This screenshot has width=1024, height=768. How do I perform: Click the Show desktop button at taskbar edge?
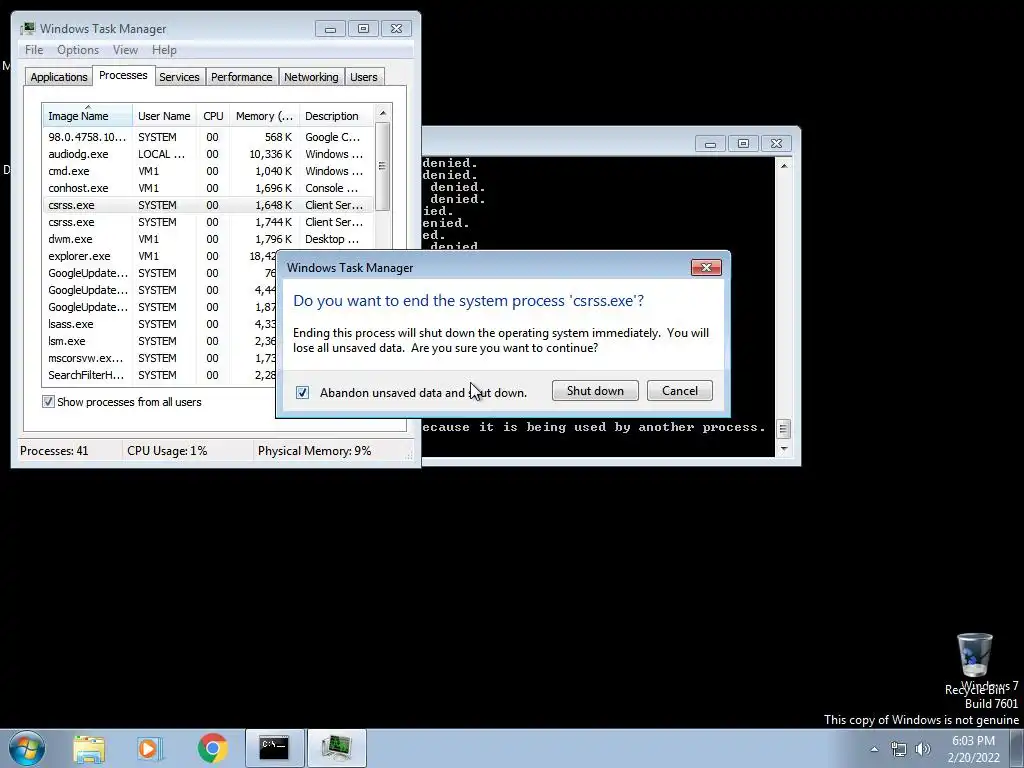(1017, 748)
